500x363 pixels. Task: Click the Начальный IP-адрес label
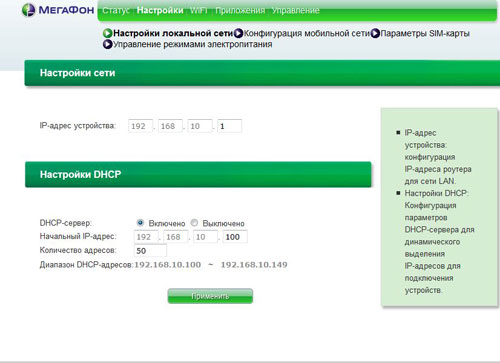point(78,236)
